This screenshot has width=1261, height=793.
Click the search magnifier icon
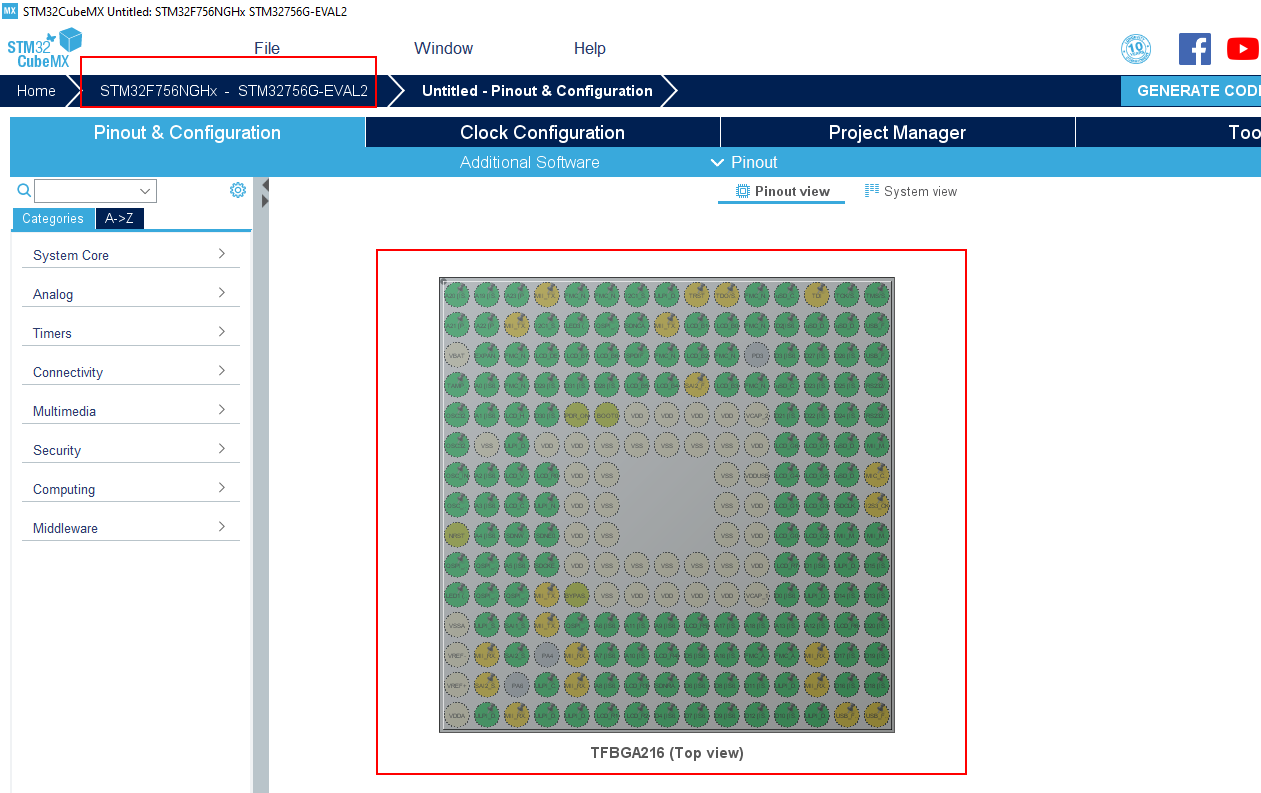point(23,190)
